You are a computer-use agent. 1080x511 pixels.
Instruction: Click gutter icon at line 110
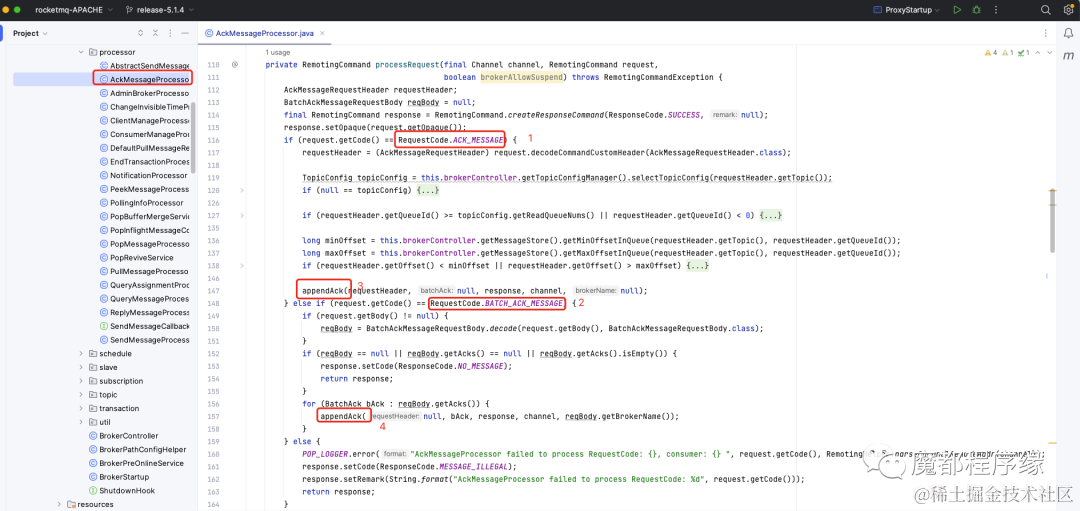pyautogui.click(x=235, y=64)
